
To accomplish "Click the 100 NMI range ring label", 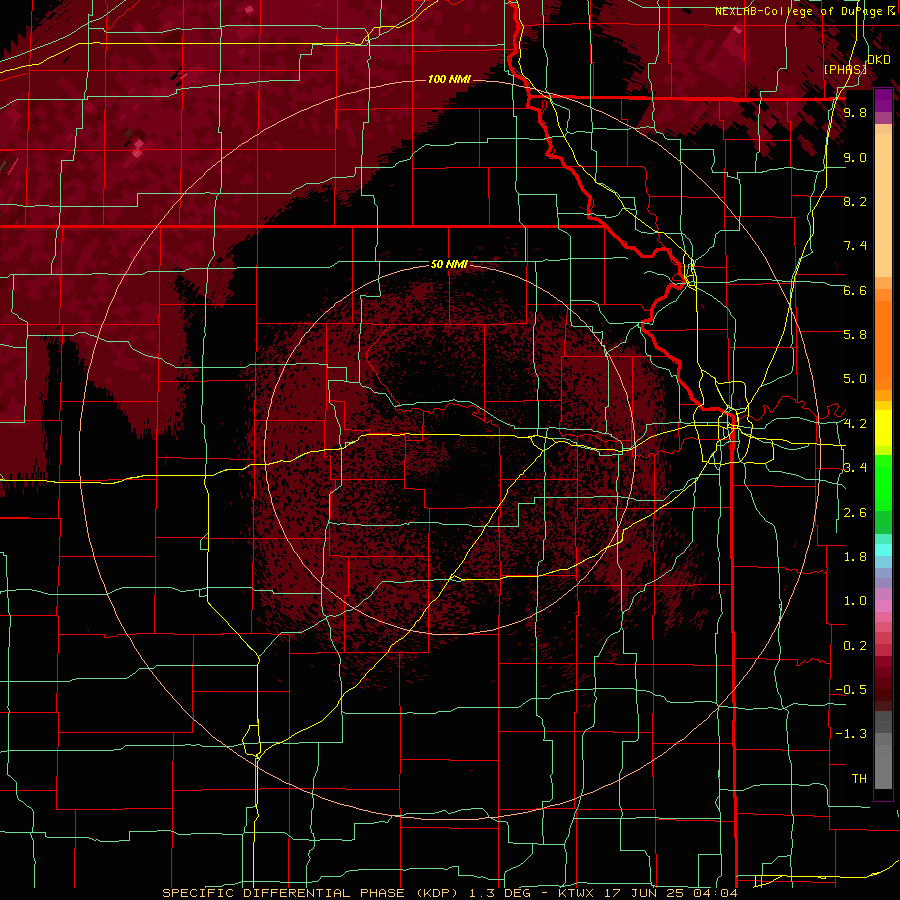I will [449, 79].
